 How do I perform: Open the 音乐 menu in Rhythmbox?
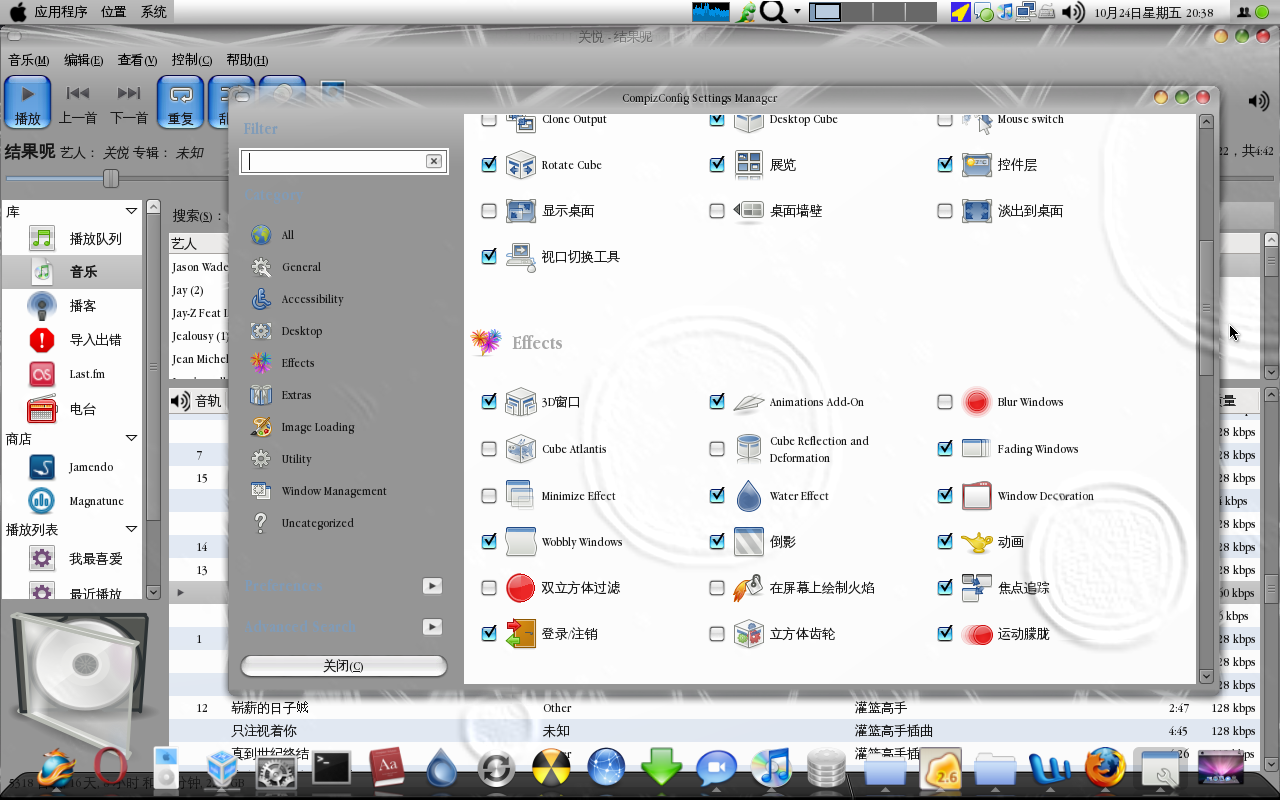[29, 60]
